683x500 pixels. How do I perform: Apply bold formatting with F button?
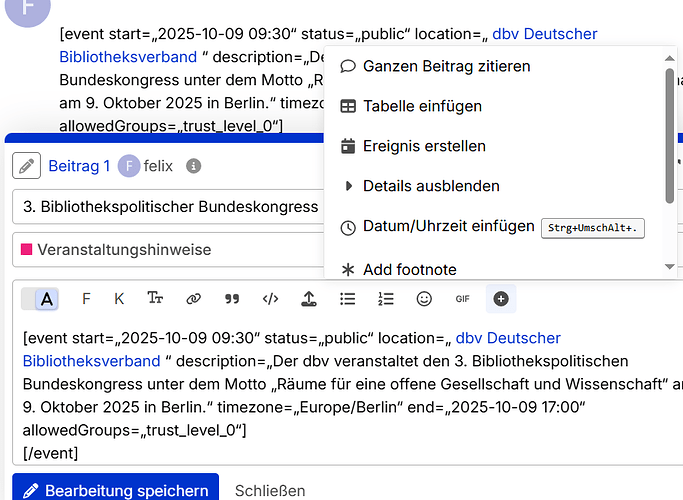[x=86, y=299]
